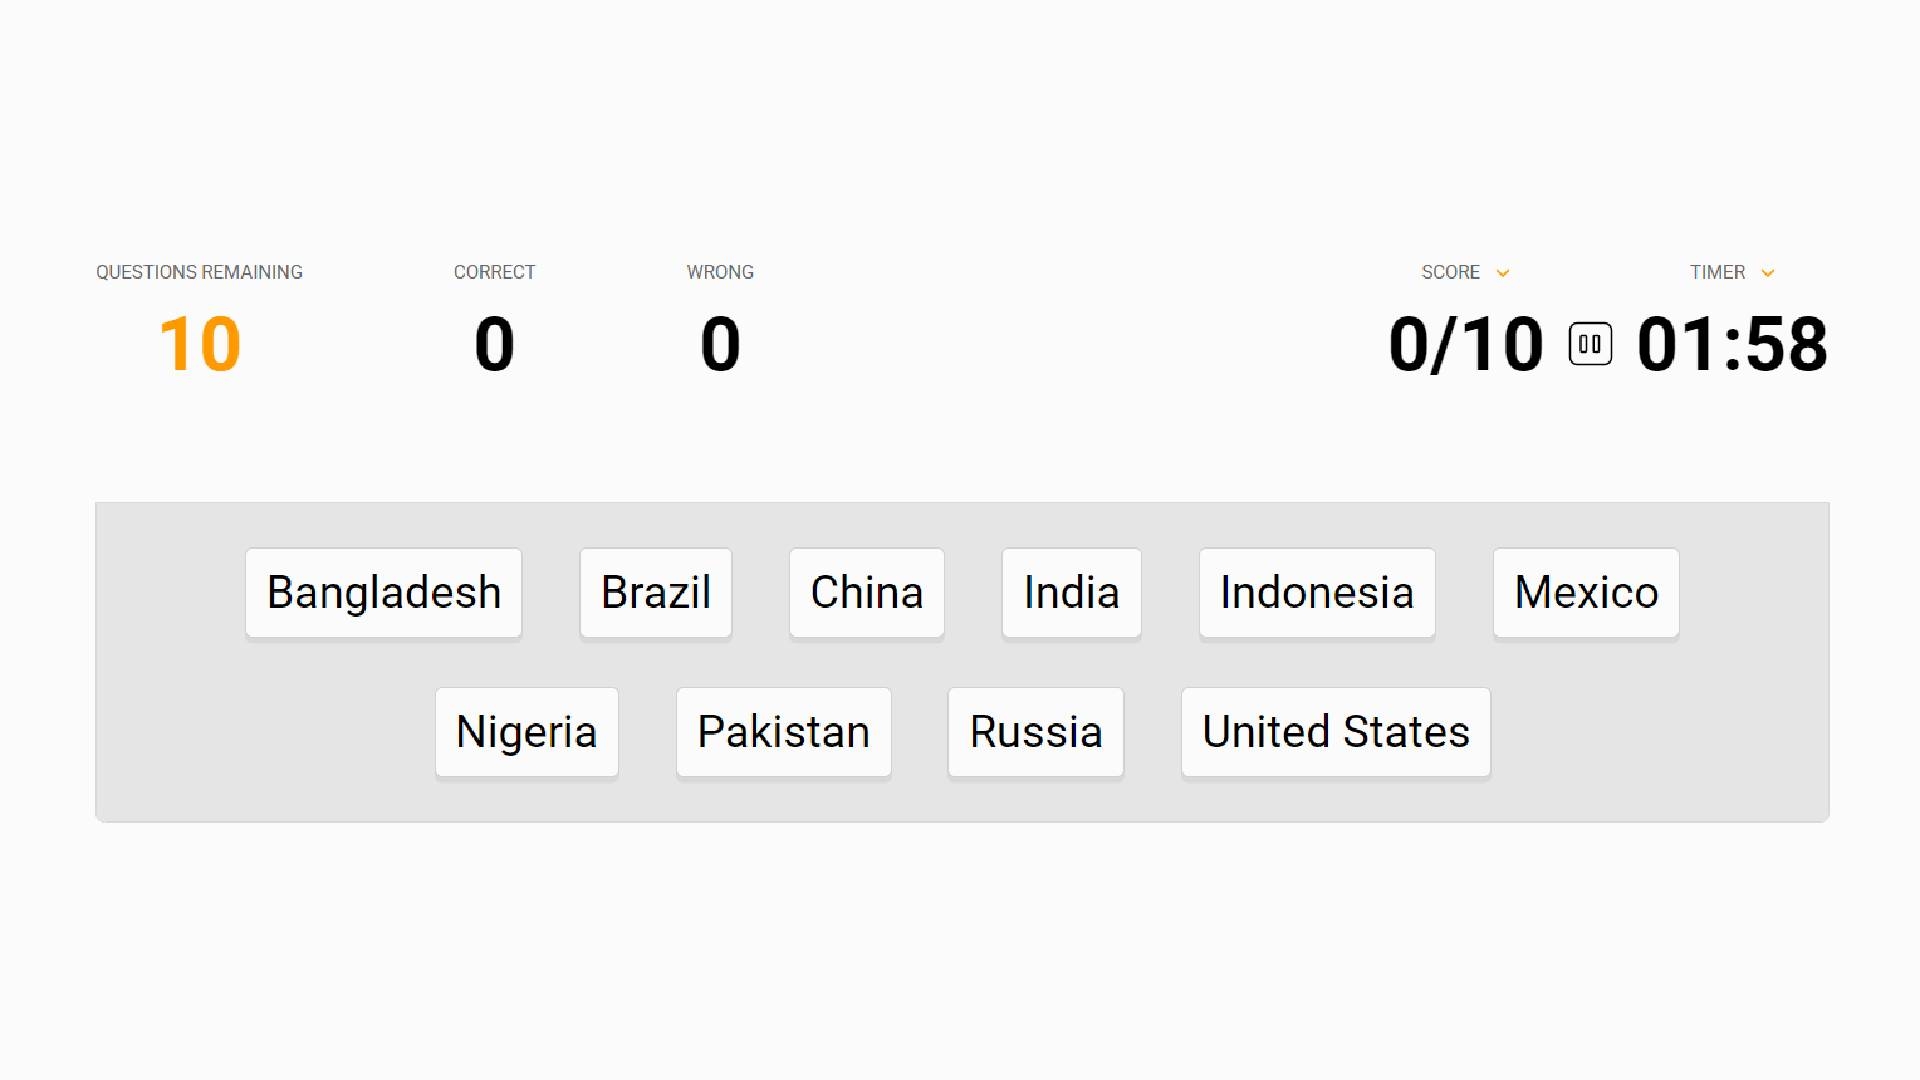Select Bangladesh as your answer
This screenshot has height=1080, width=1920.
[x=384, y=592]
